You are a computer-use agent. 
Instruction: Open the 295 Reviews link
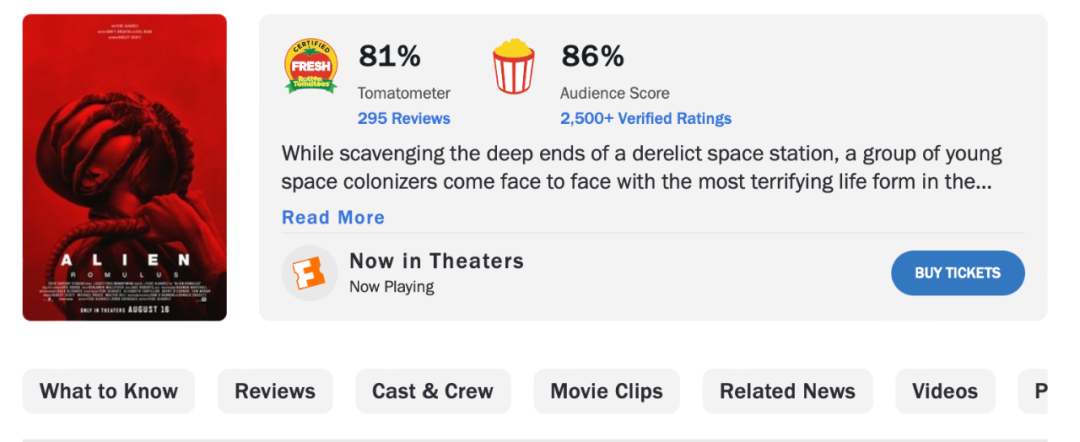[x=404, y=118]
